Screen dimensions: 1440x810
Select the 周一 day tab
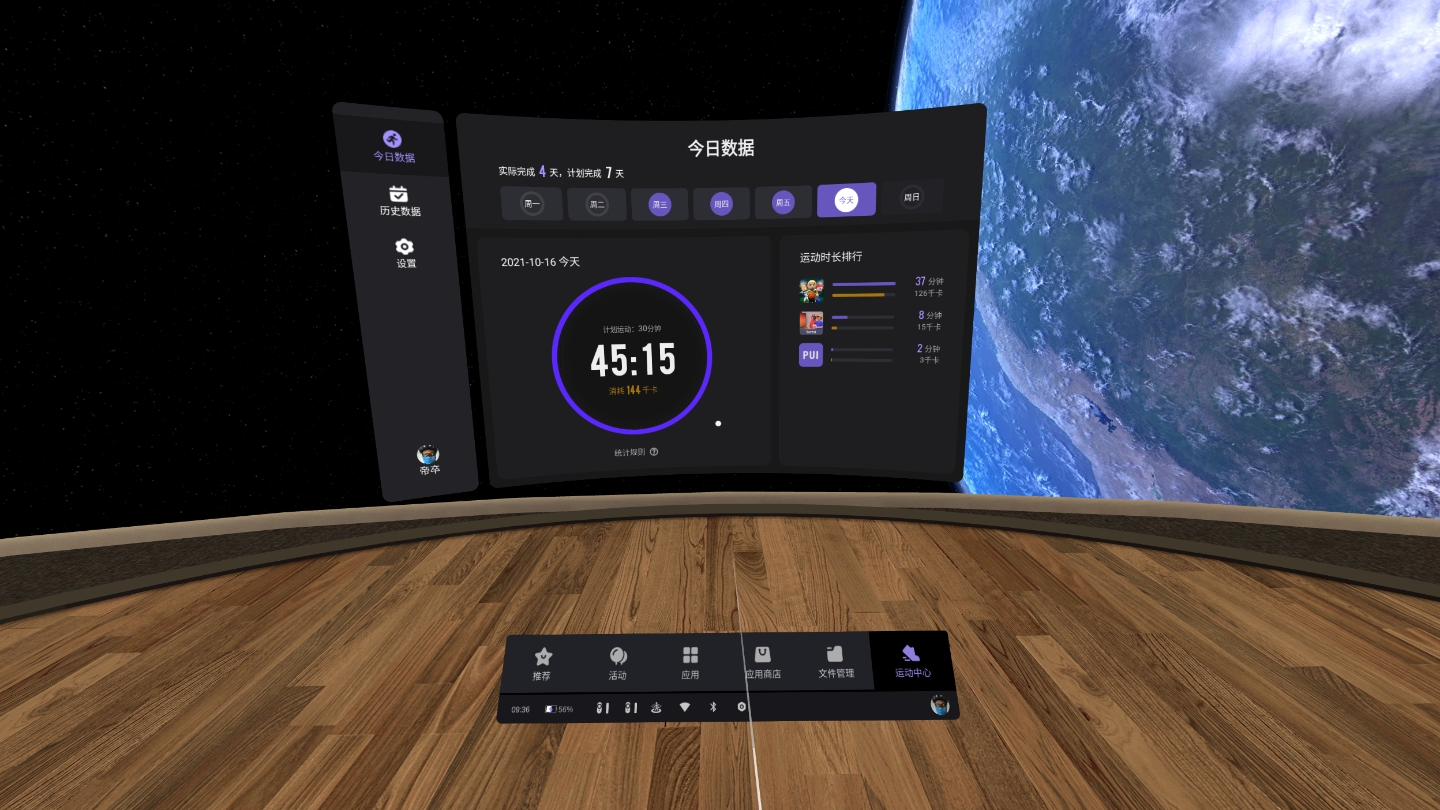(x=532, y=204)
